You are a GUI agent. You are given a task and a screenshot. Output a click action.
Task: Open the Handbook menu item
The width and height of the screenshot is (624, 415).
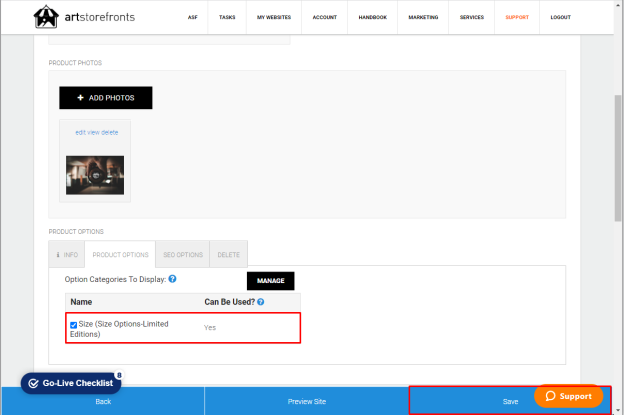click(372, 17)
